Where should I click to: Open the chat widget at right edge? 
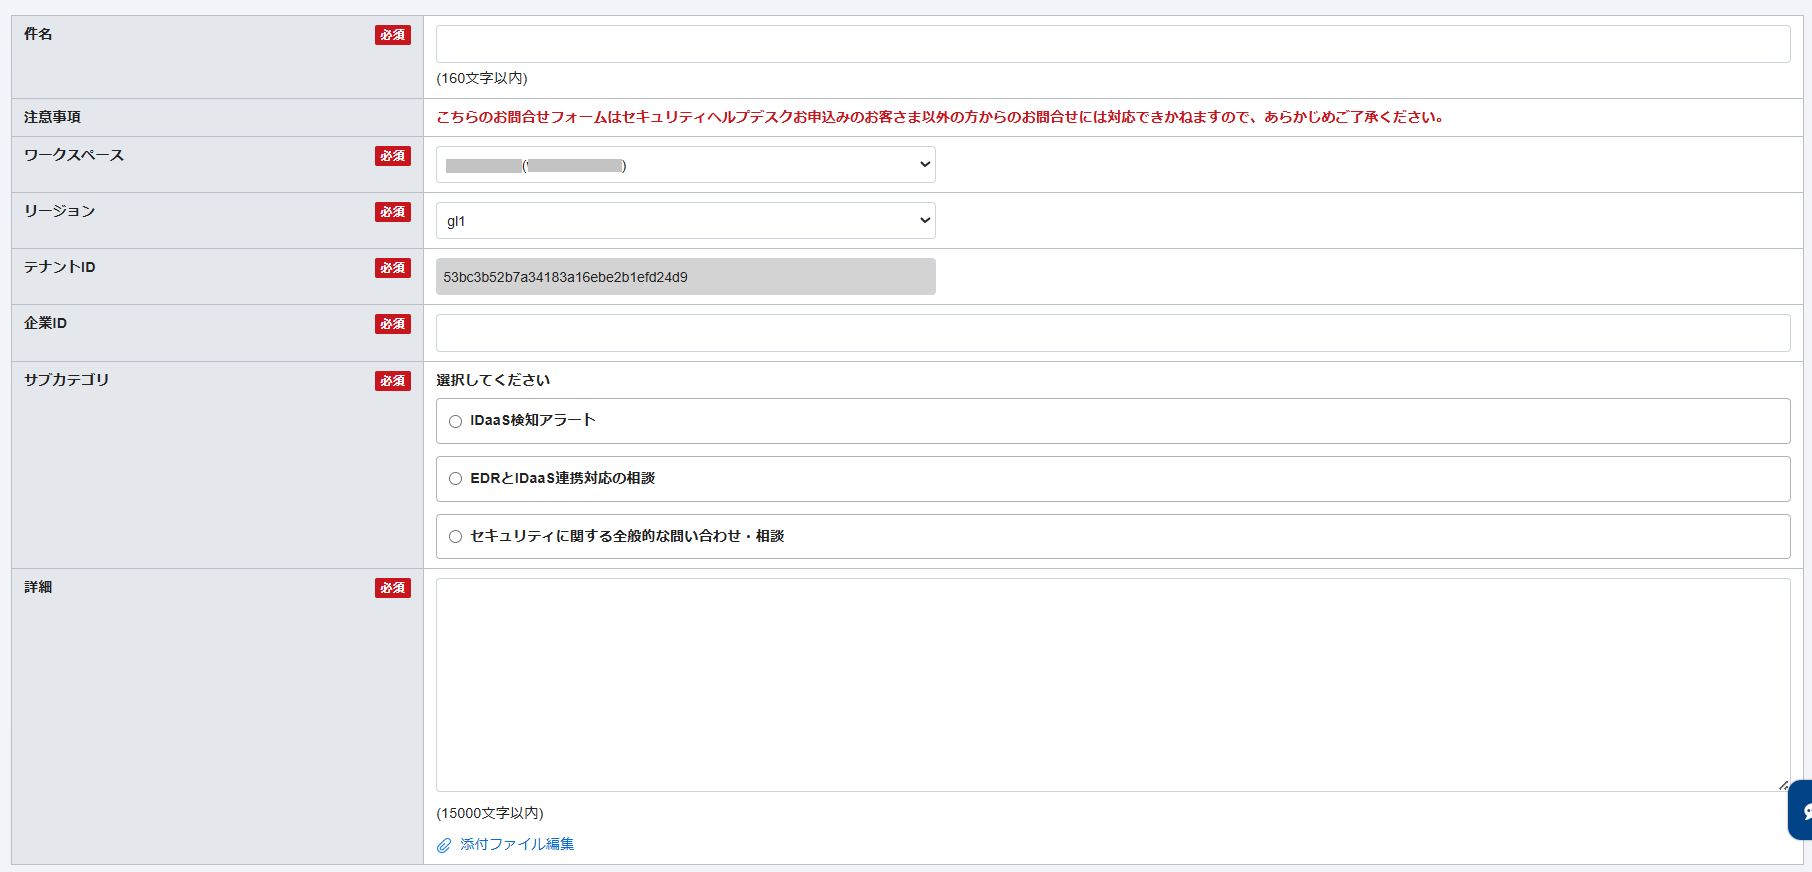[1802, 810]
